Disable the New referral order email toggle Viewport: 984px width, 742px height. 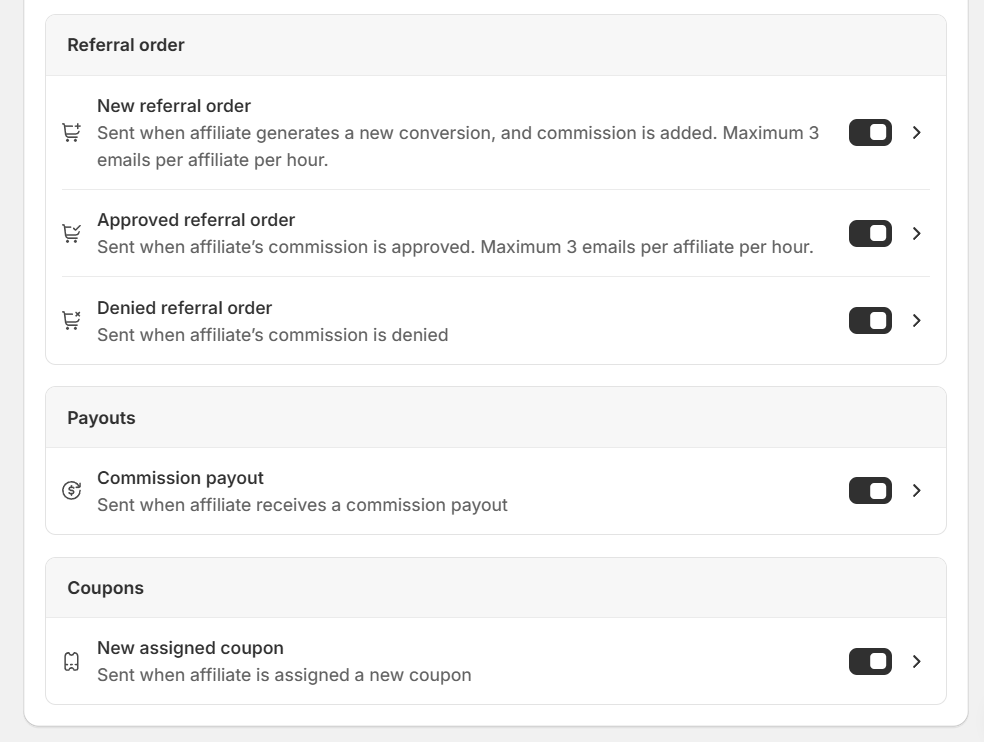point(870,133)
